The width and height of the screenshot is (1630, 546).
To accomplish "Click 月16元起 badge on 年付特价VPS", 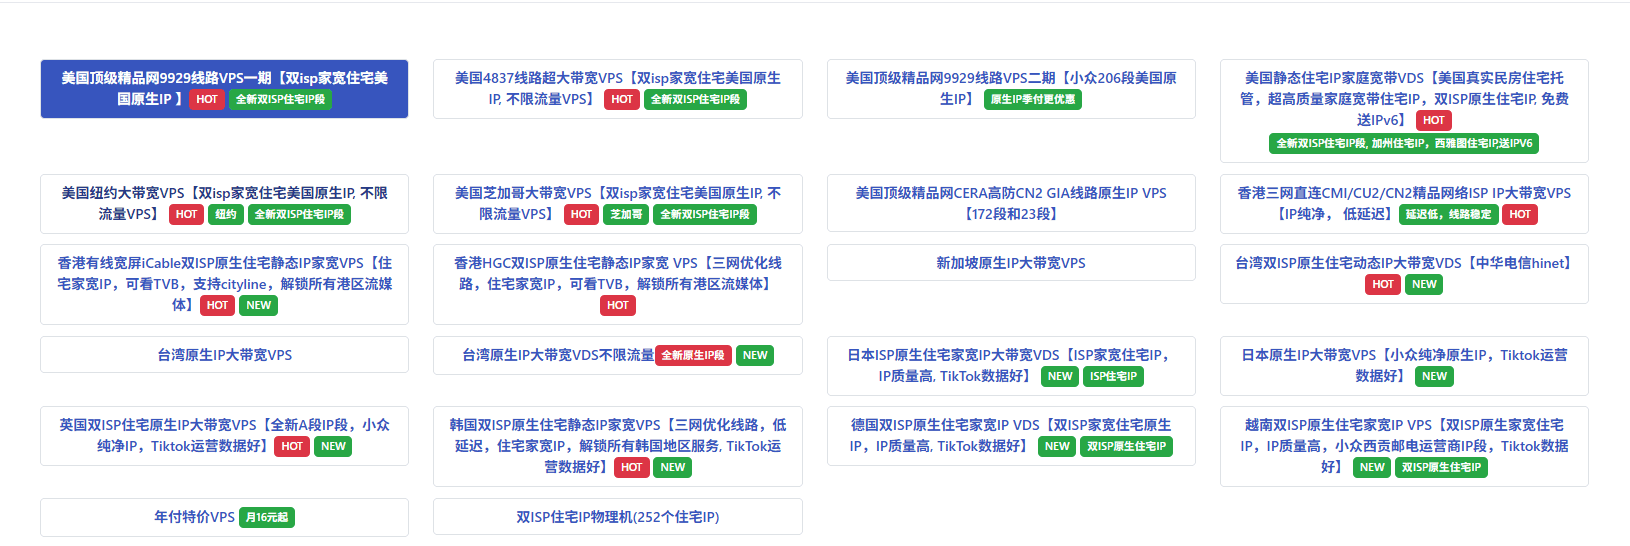I will coord(267,518).
